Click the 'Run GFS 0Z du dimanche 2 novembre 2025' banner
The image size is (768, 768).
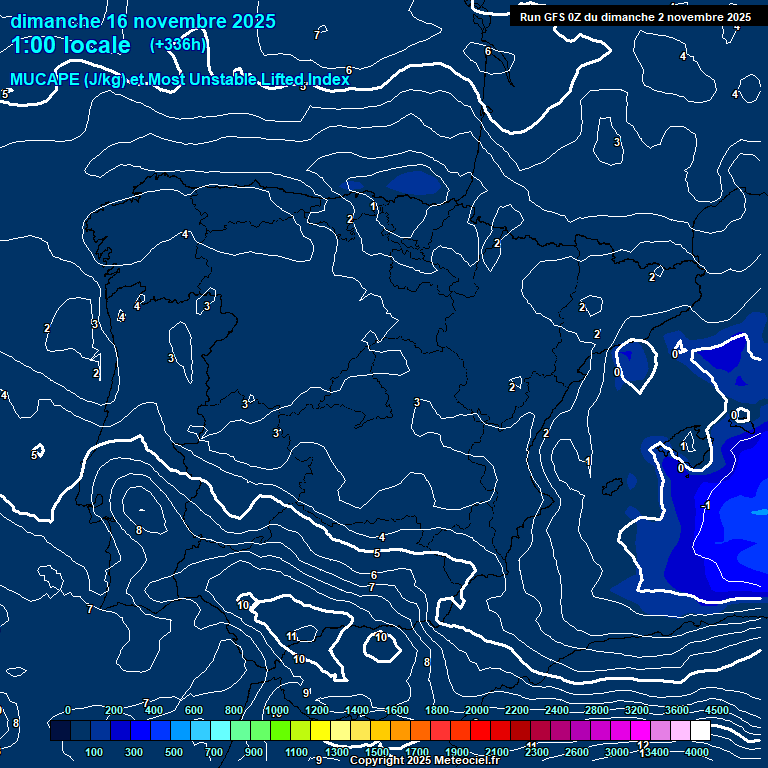coord(635,17)
